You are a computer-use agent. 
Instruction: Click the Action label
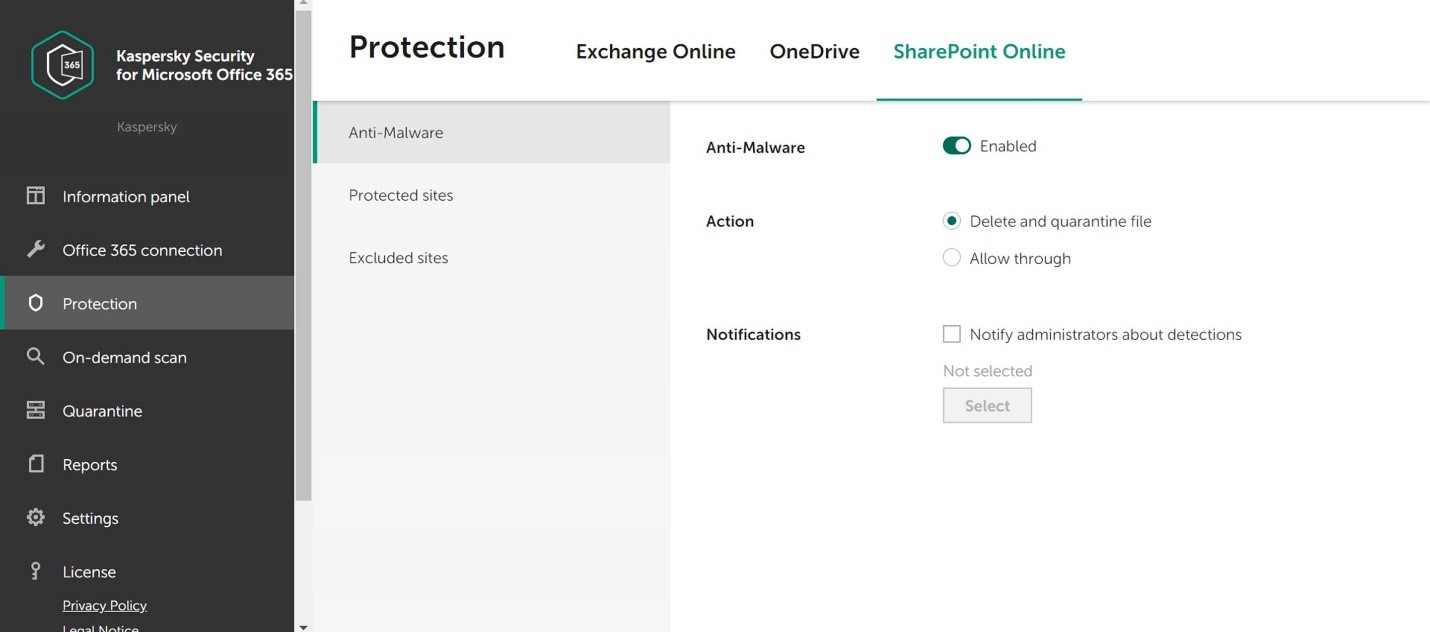click(x=730, y=222)
